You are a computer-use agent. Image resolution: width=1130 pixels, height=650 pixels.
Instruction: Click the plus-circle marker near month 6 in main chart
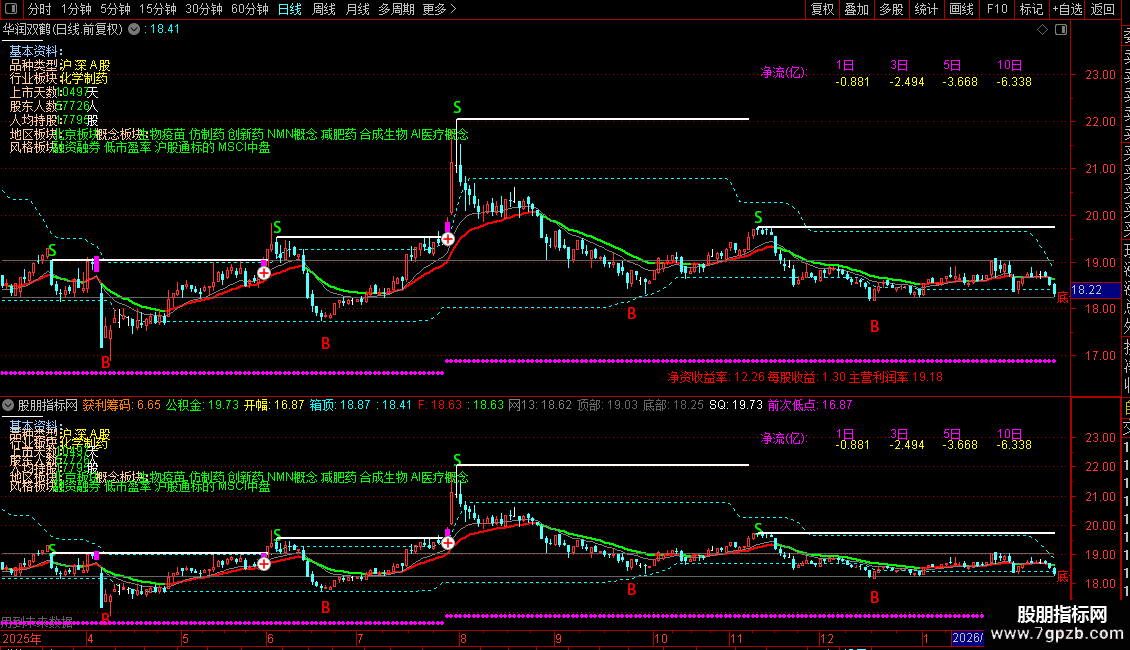(264, 273)
